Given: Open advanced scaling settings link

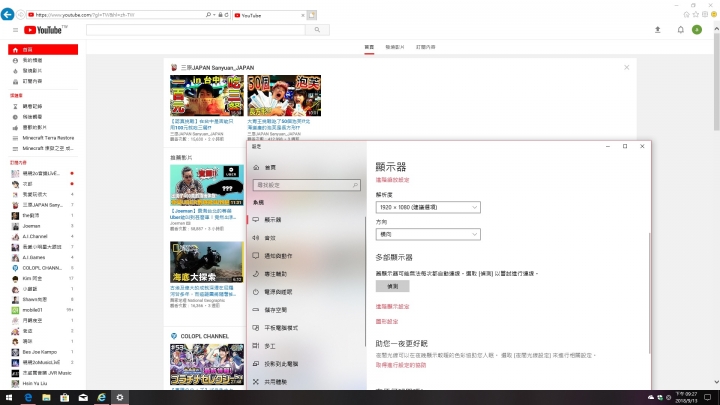Looking at the screenshot, I should [x=392, y=180].
